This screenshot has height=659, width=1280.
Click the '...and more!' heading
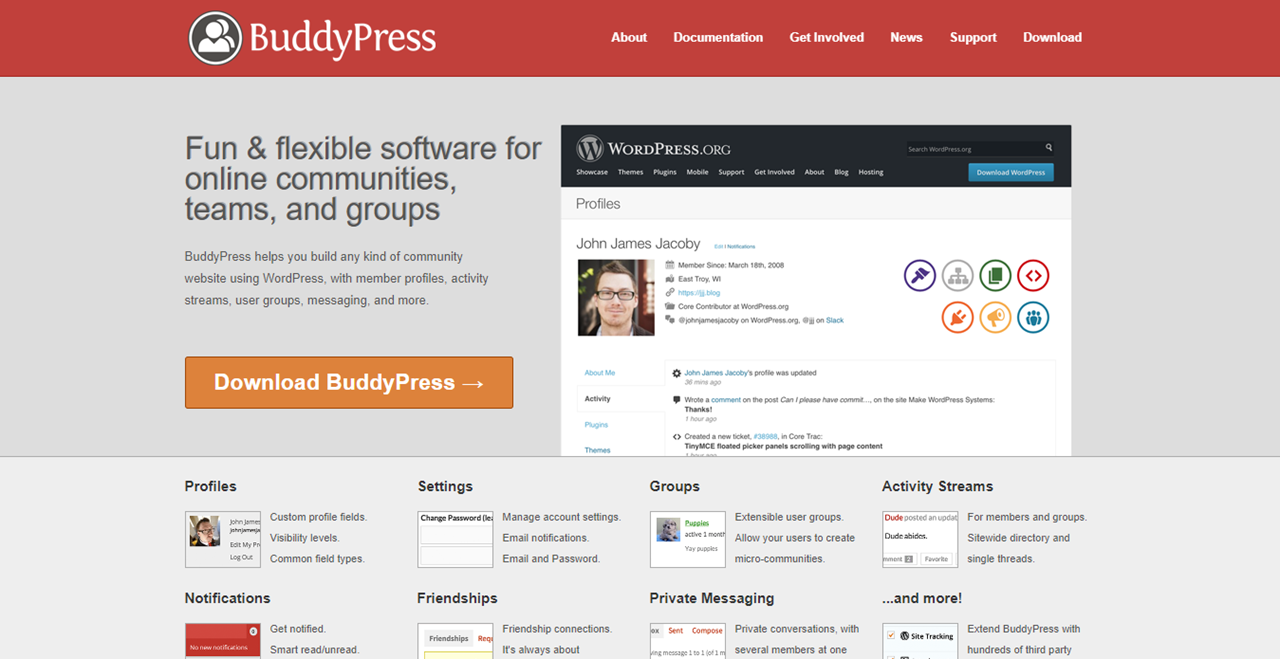point(922,598)
